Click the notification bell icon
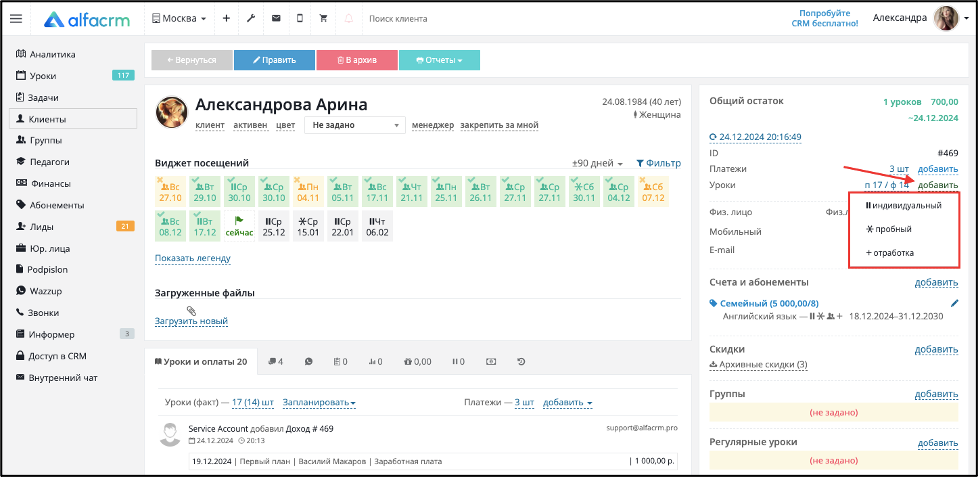The width and height of the screenshot is (979, 479). [x=348, y=19]
